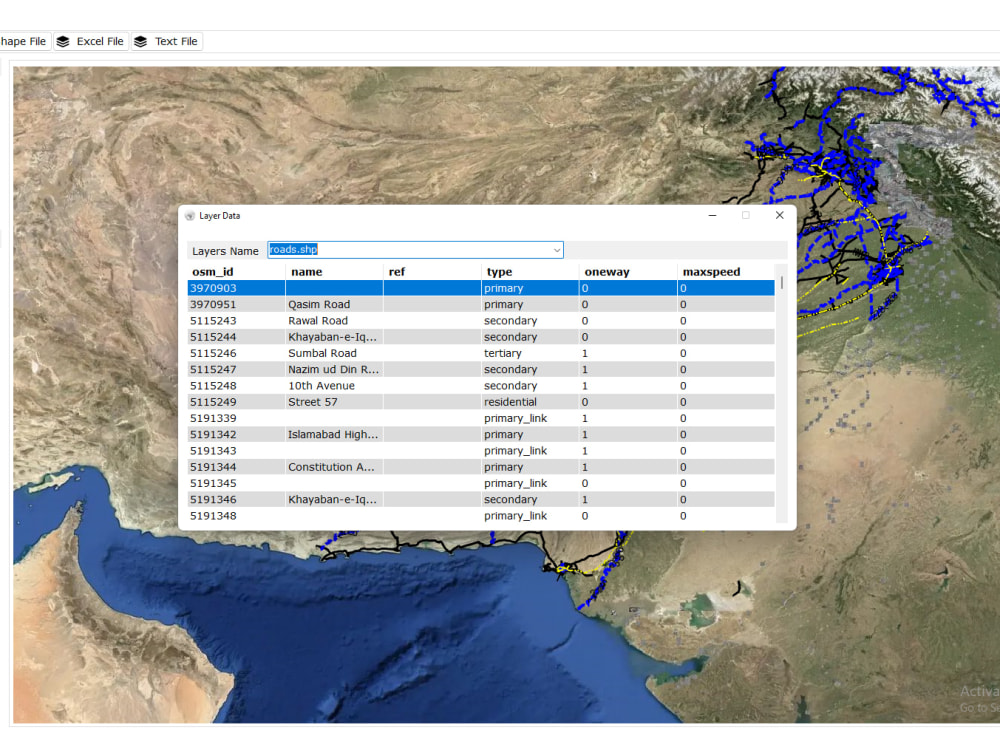This screenshot has width=1000, height=750.
Task: Click the residential type cell
Action: 530,402
